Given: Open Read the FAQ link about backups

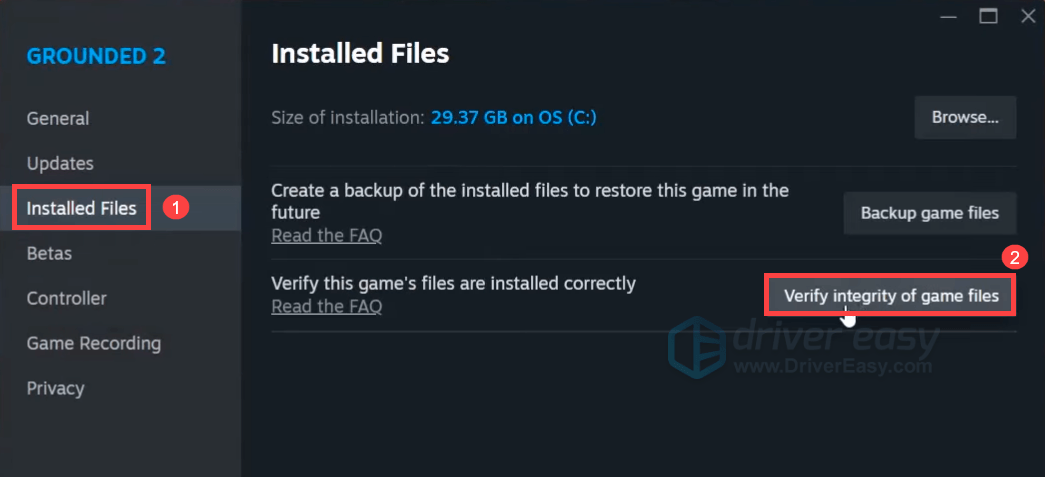Looking at the screenshot, I should click(x=326, y=236).
